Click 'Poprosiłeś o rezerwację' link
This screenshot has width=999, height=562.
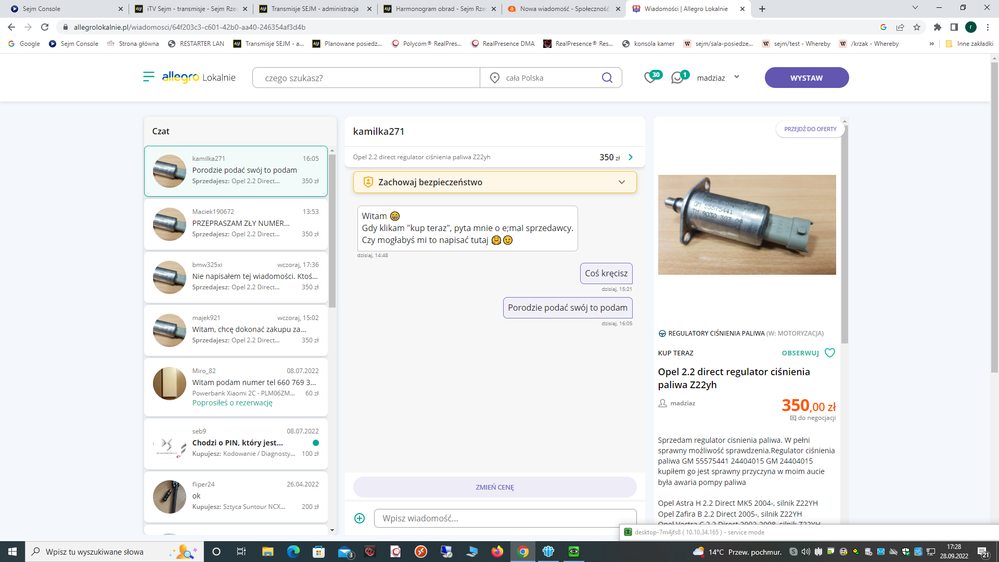coord(232,403)
